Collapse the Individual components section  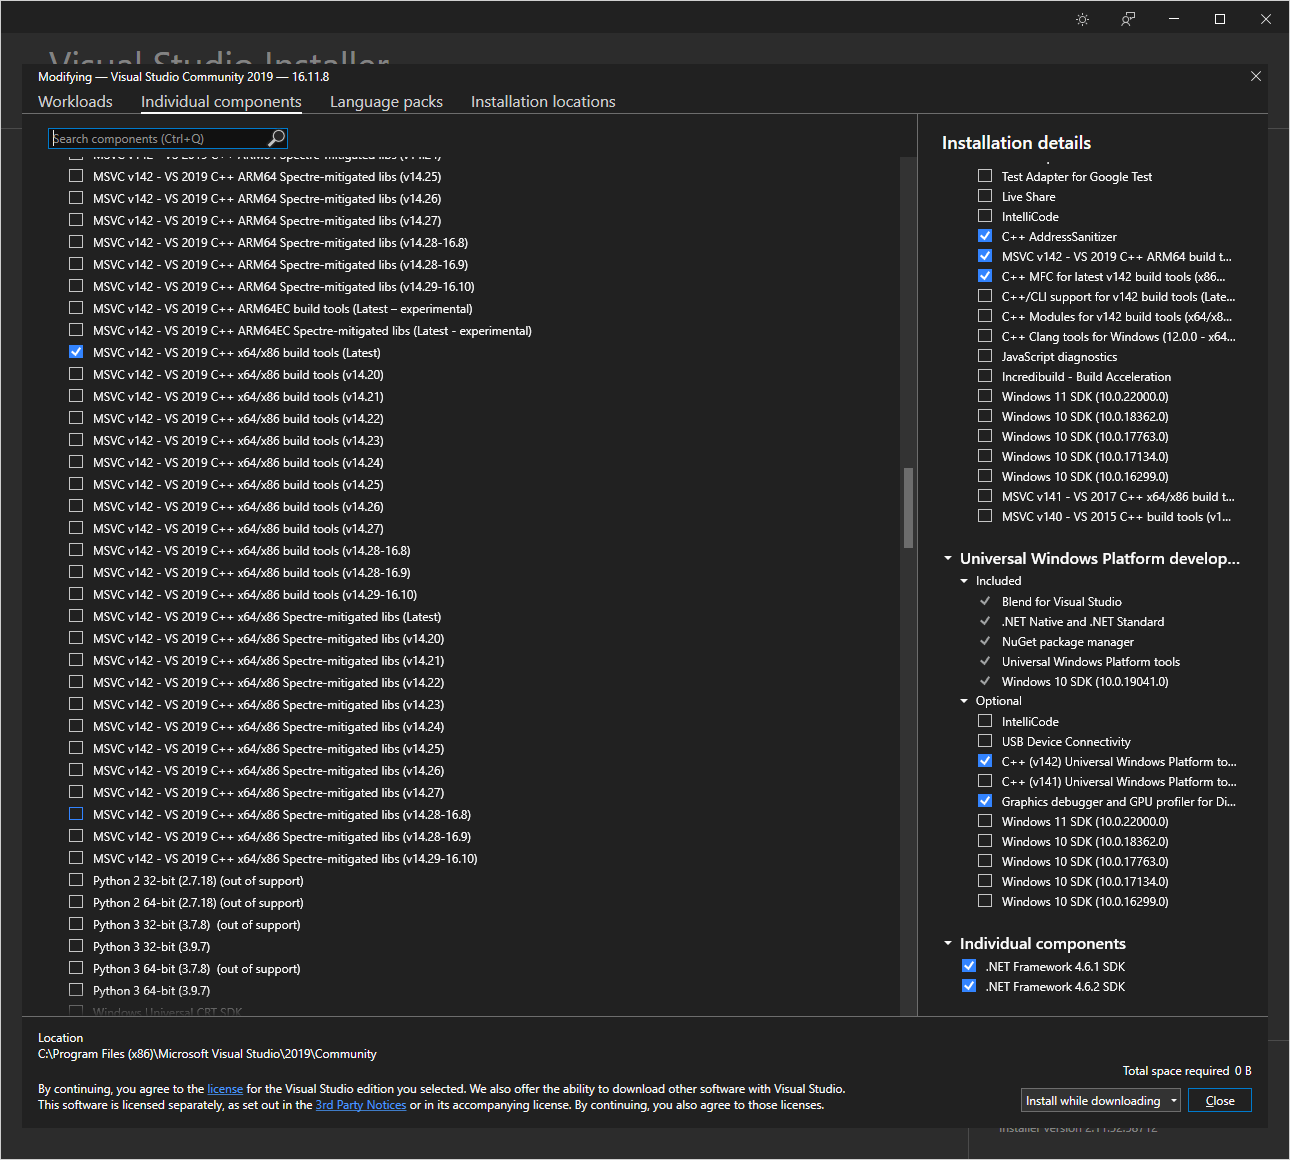(948, 944)
